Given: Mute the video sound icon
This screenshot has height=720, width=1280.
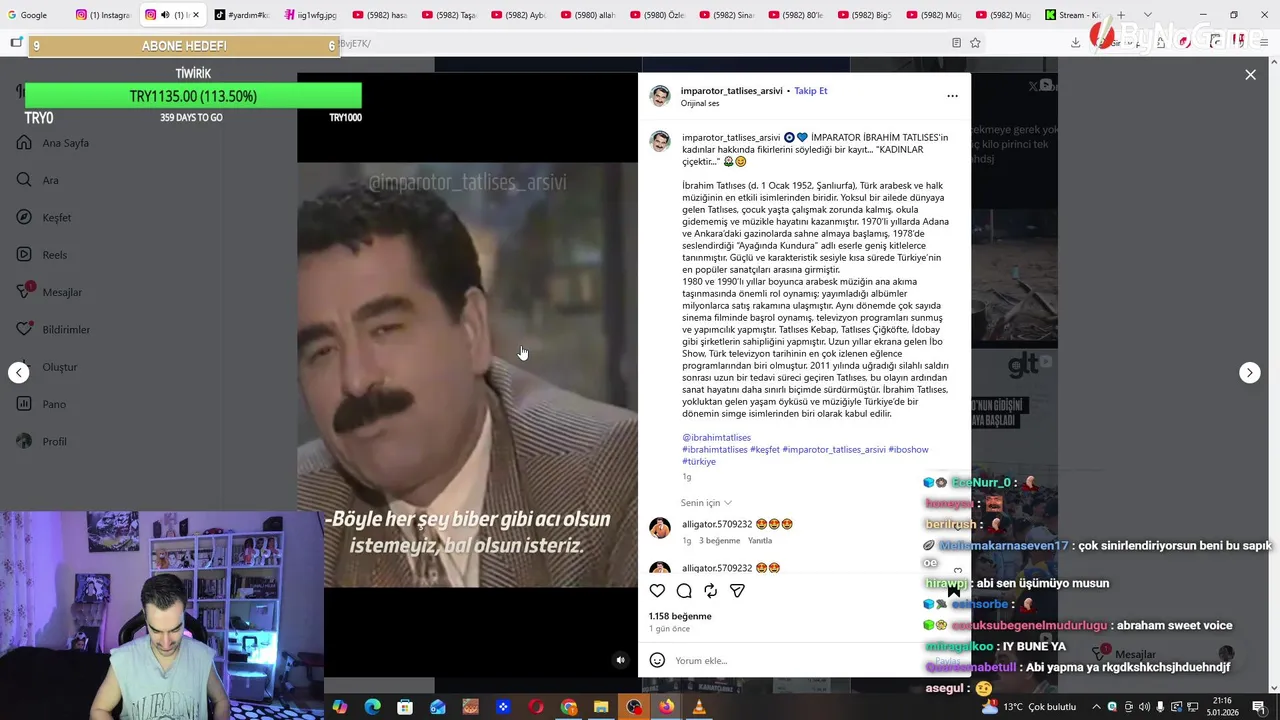Looking at the screenshot, I should click(x=620, y=660).
